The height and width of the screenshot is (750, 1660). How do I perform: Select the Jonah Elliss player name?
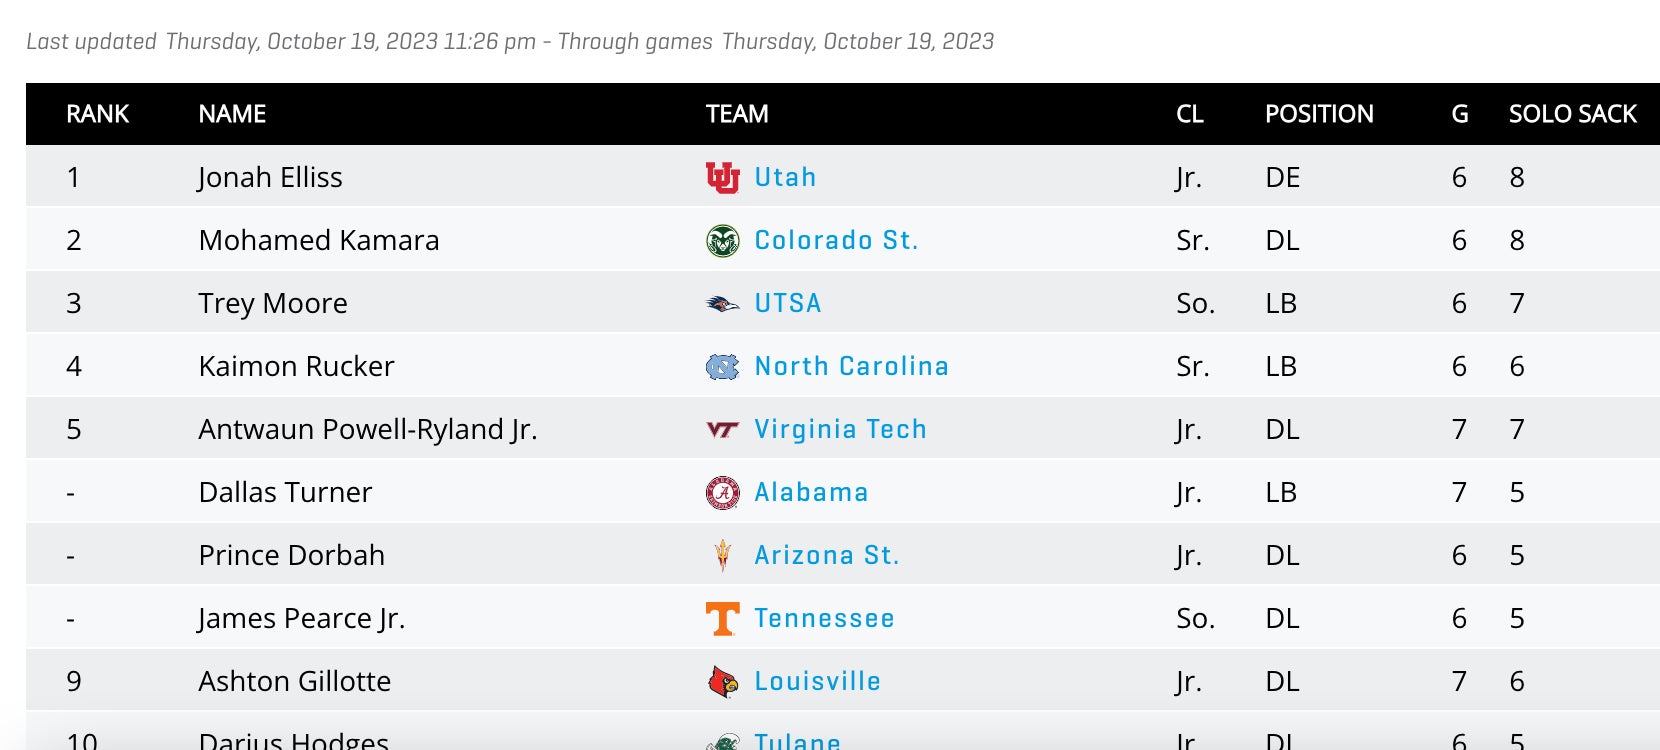click(270, 177)
